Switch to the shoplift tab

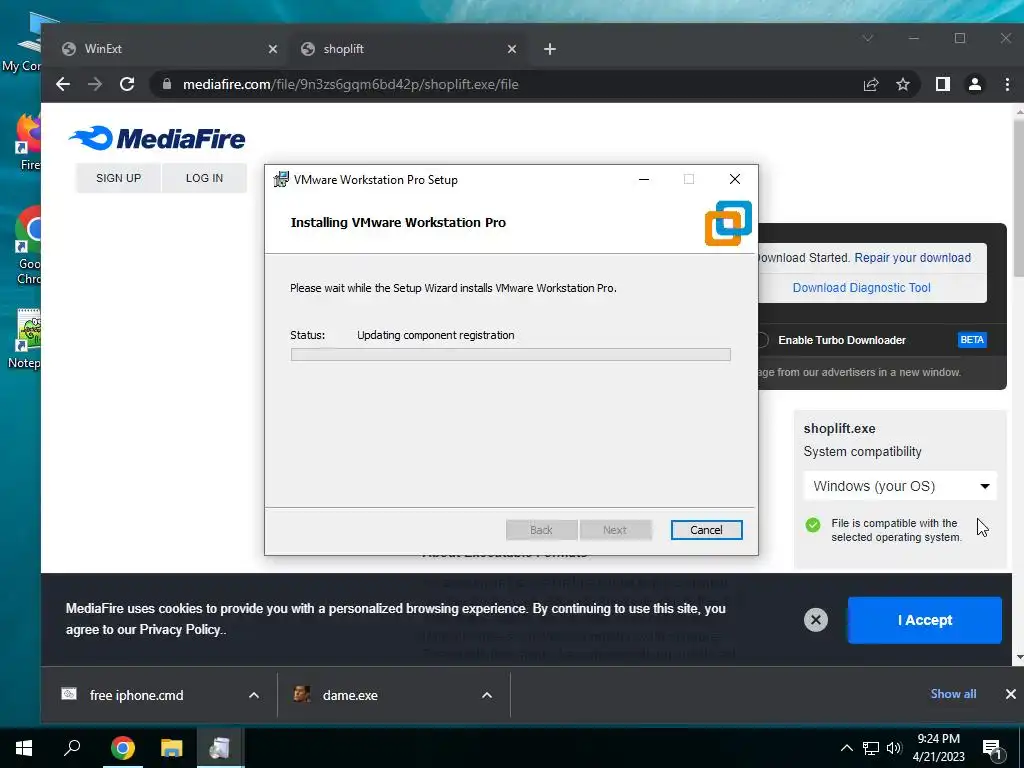(409, 49)
